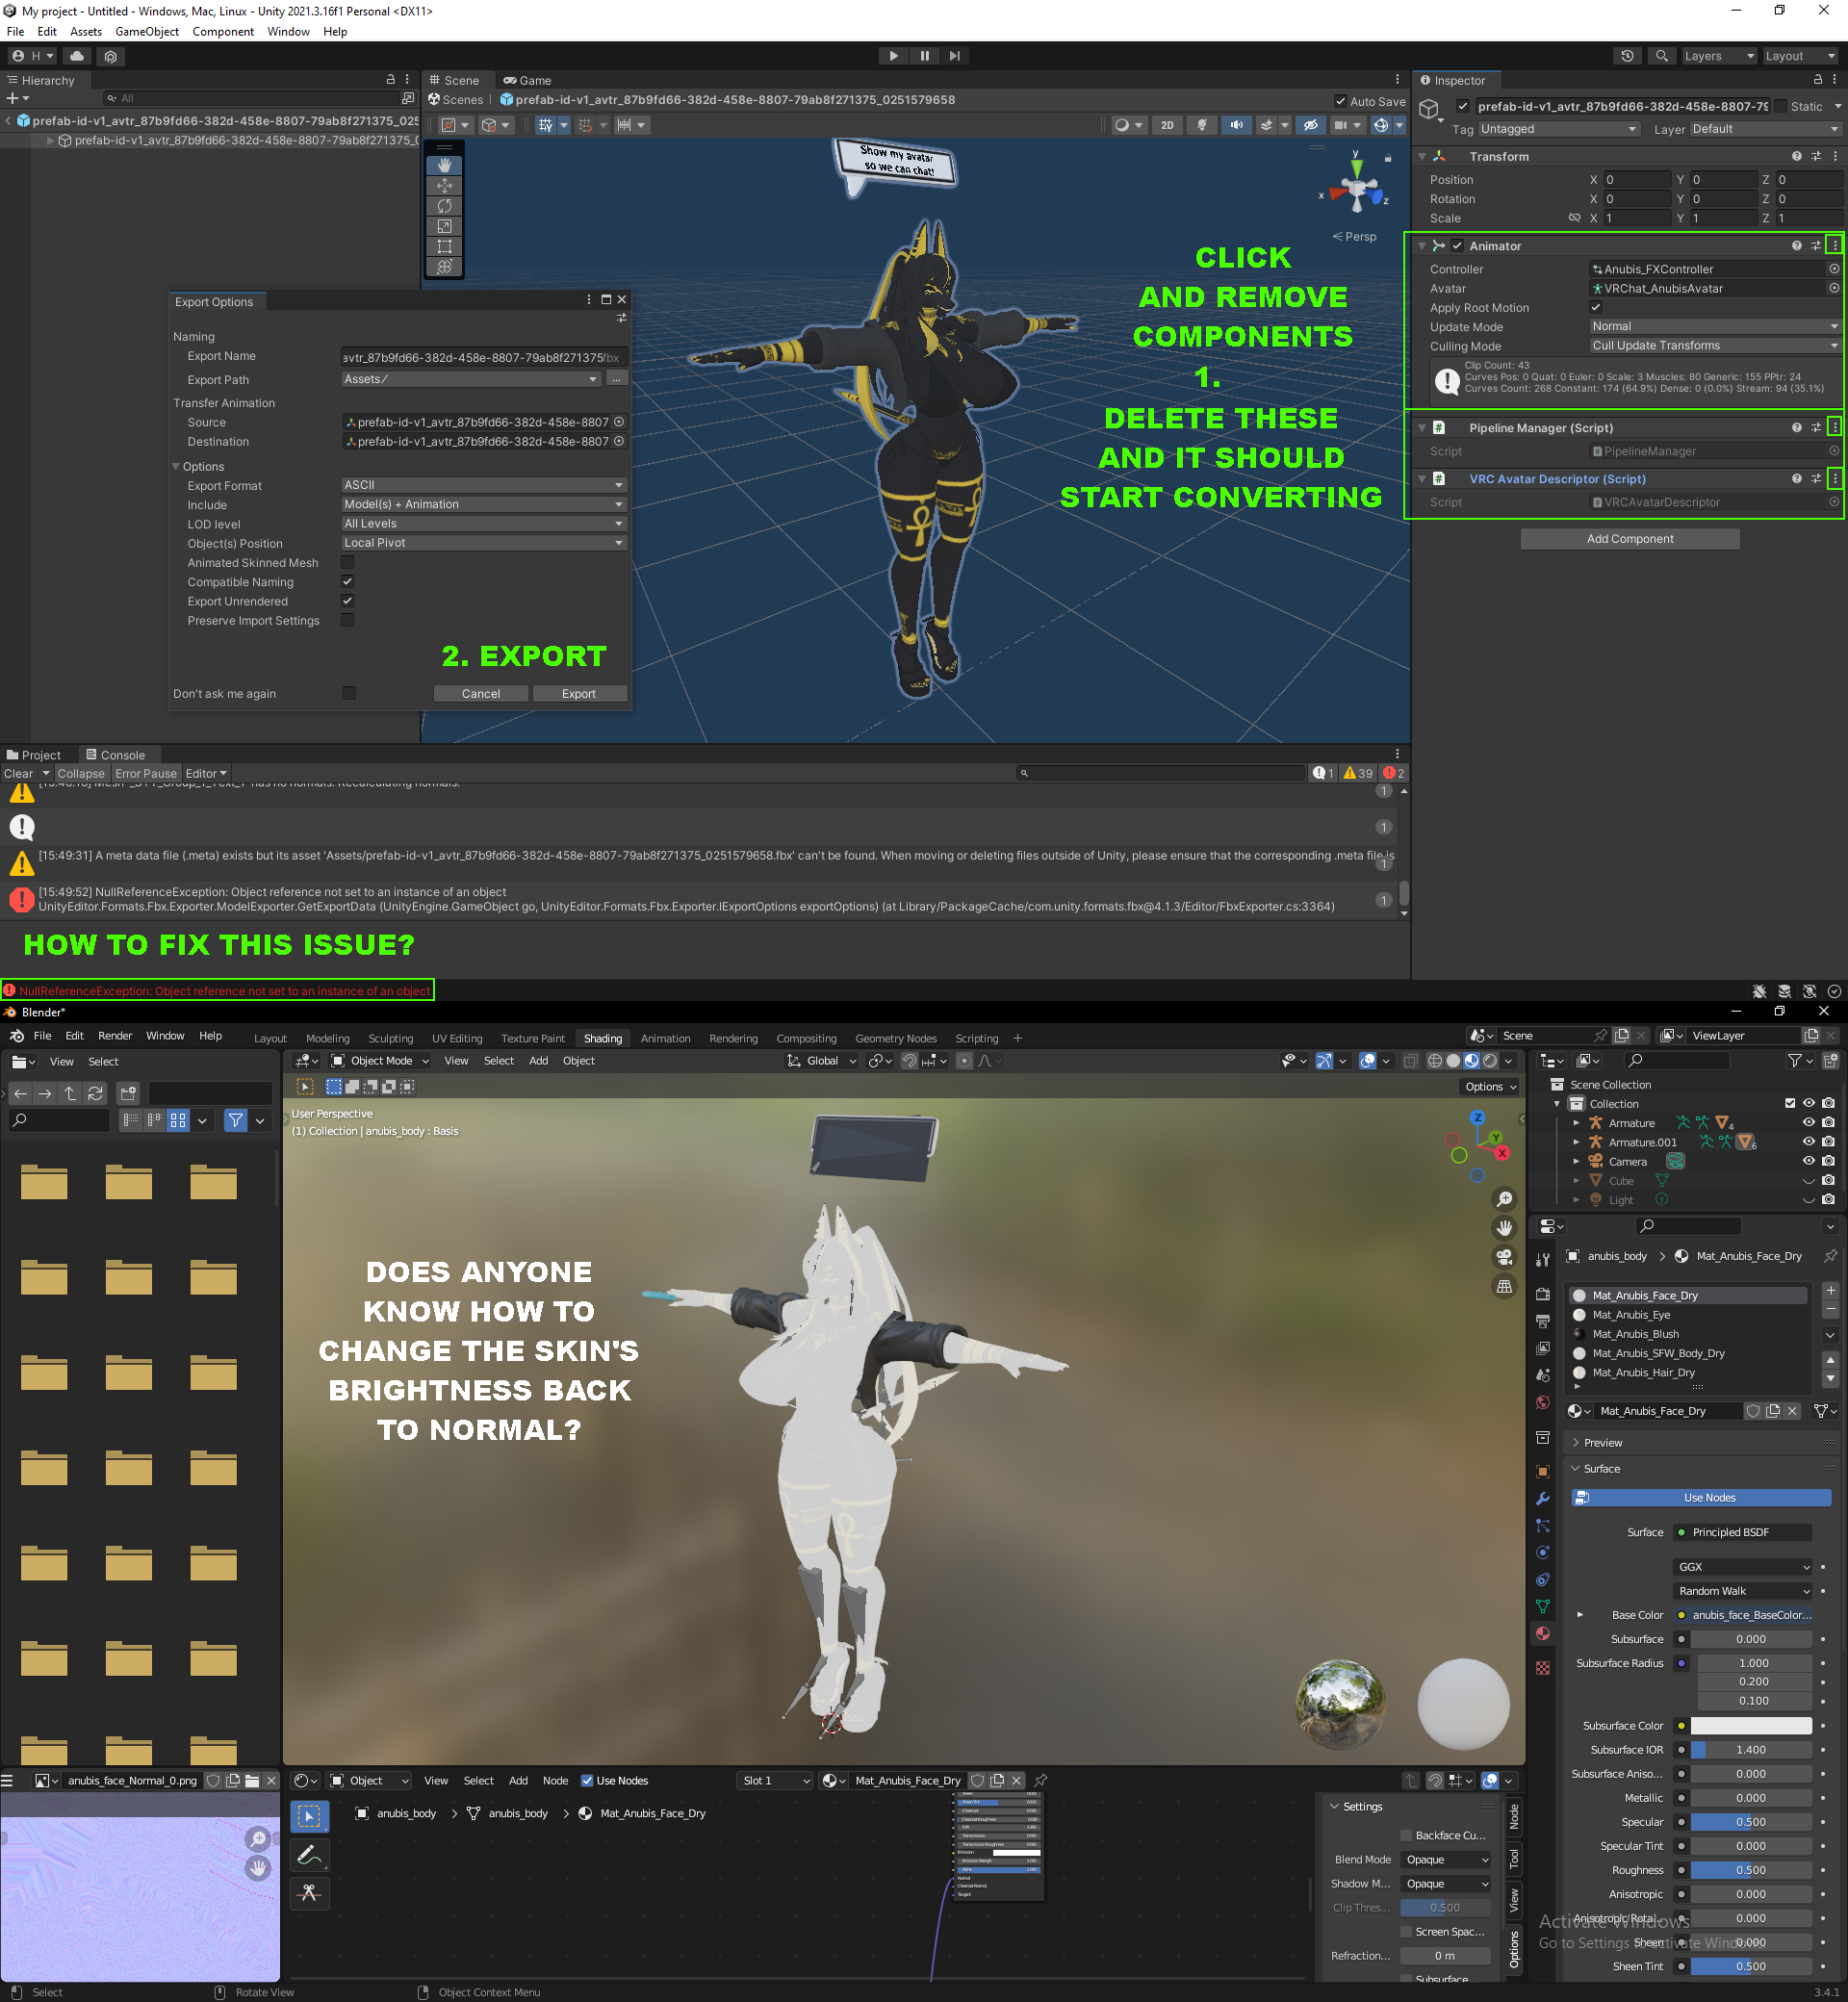Open the Blend Mode Opaque dropdown
This screenshot has width=1848, height=2002.
(1446, 1859)
